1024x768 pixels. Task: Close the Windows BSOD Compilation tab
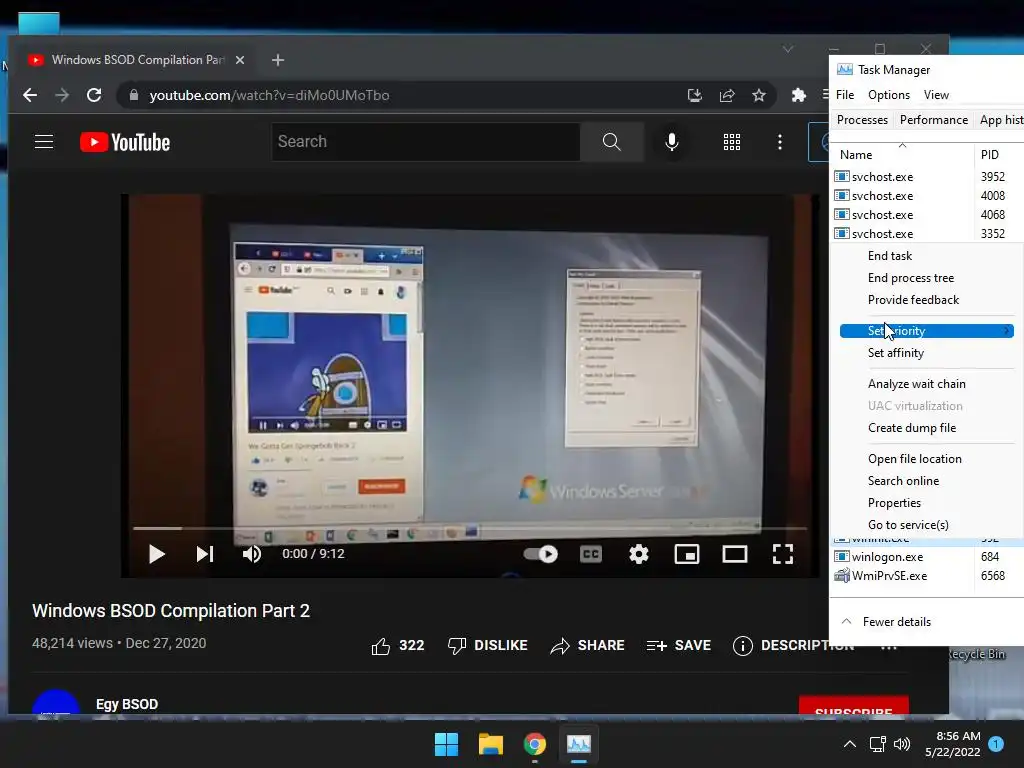coord(240,60)
